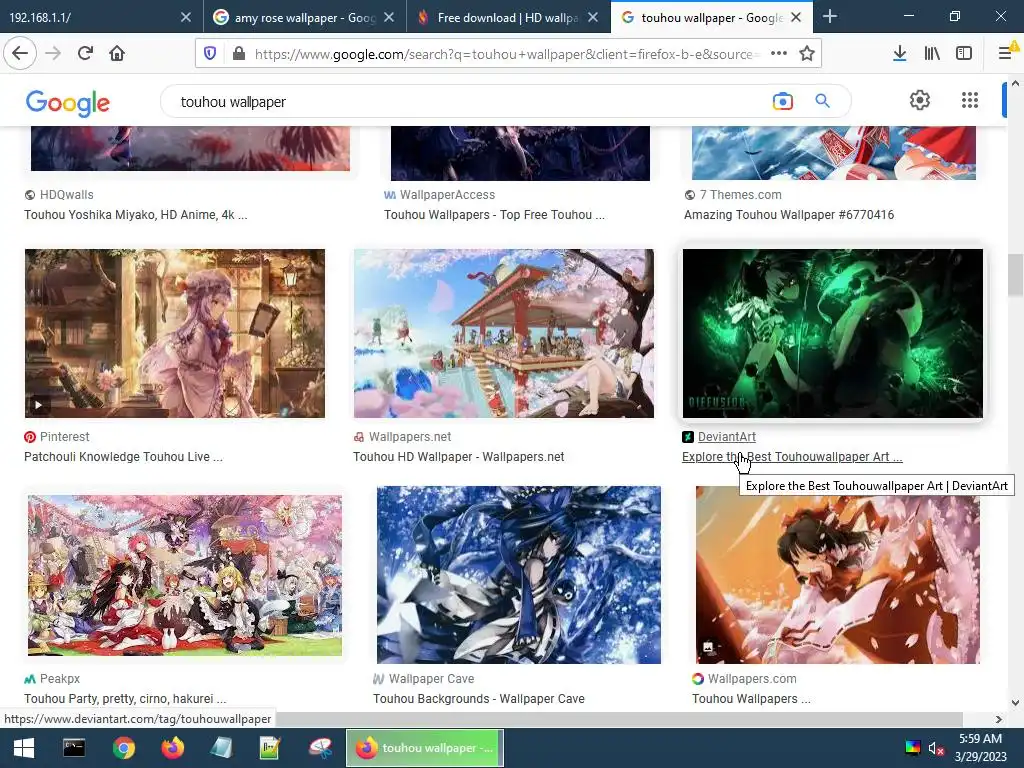This screenshot has width=1024, height=768.
Task: Click the horizontal scrollbar right arrow
Action: (999, 719)
